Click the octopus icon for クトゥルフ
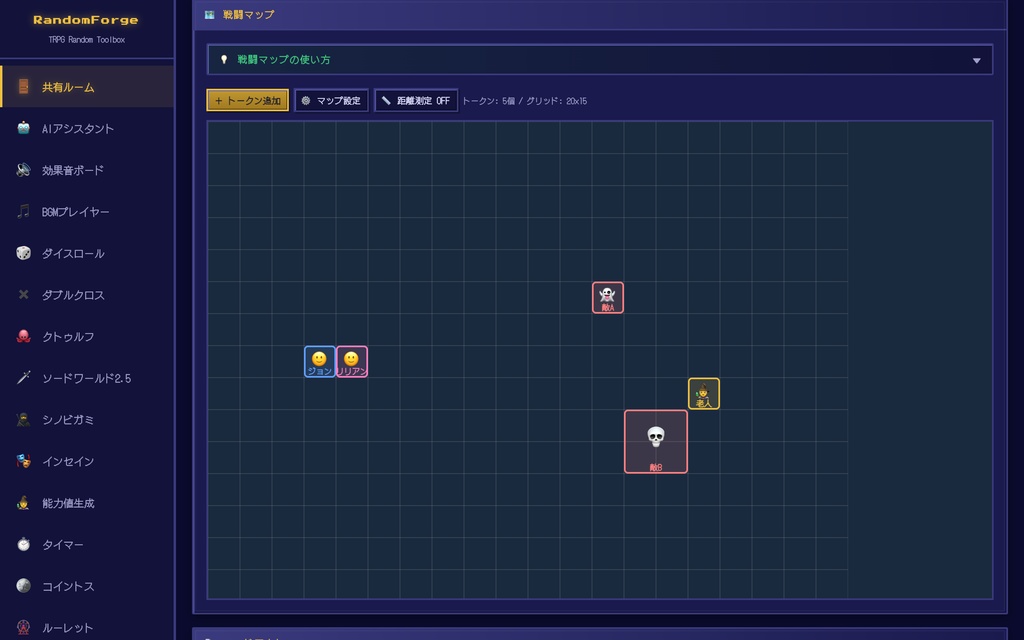The height and width of the screenshot is (640, 1024). (x=24, y=336)
